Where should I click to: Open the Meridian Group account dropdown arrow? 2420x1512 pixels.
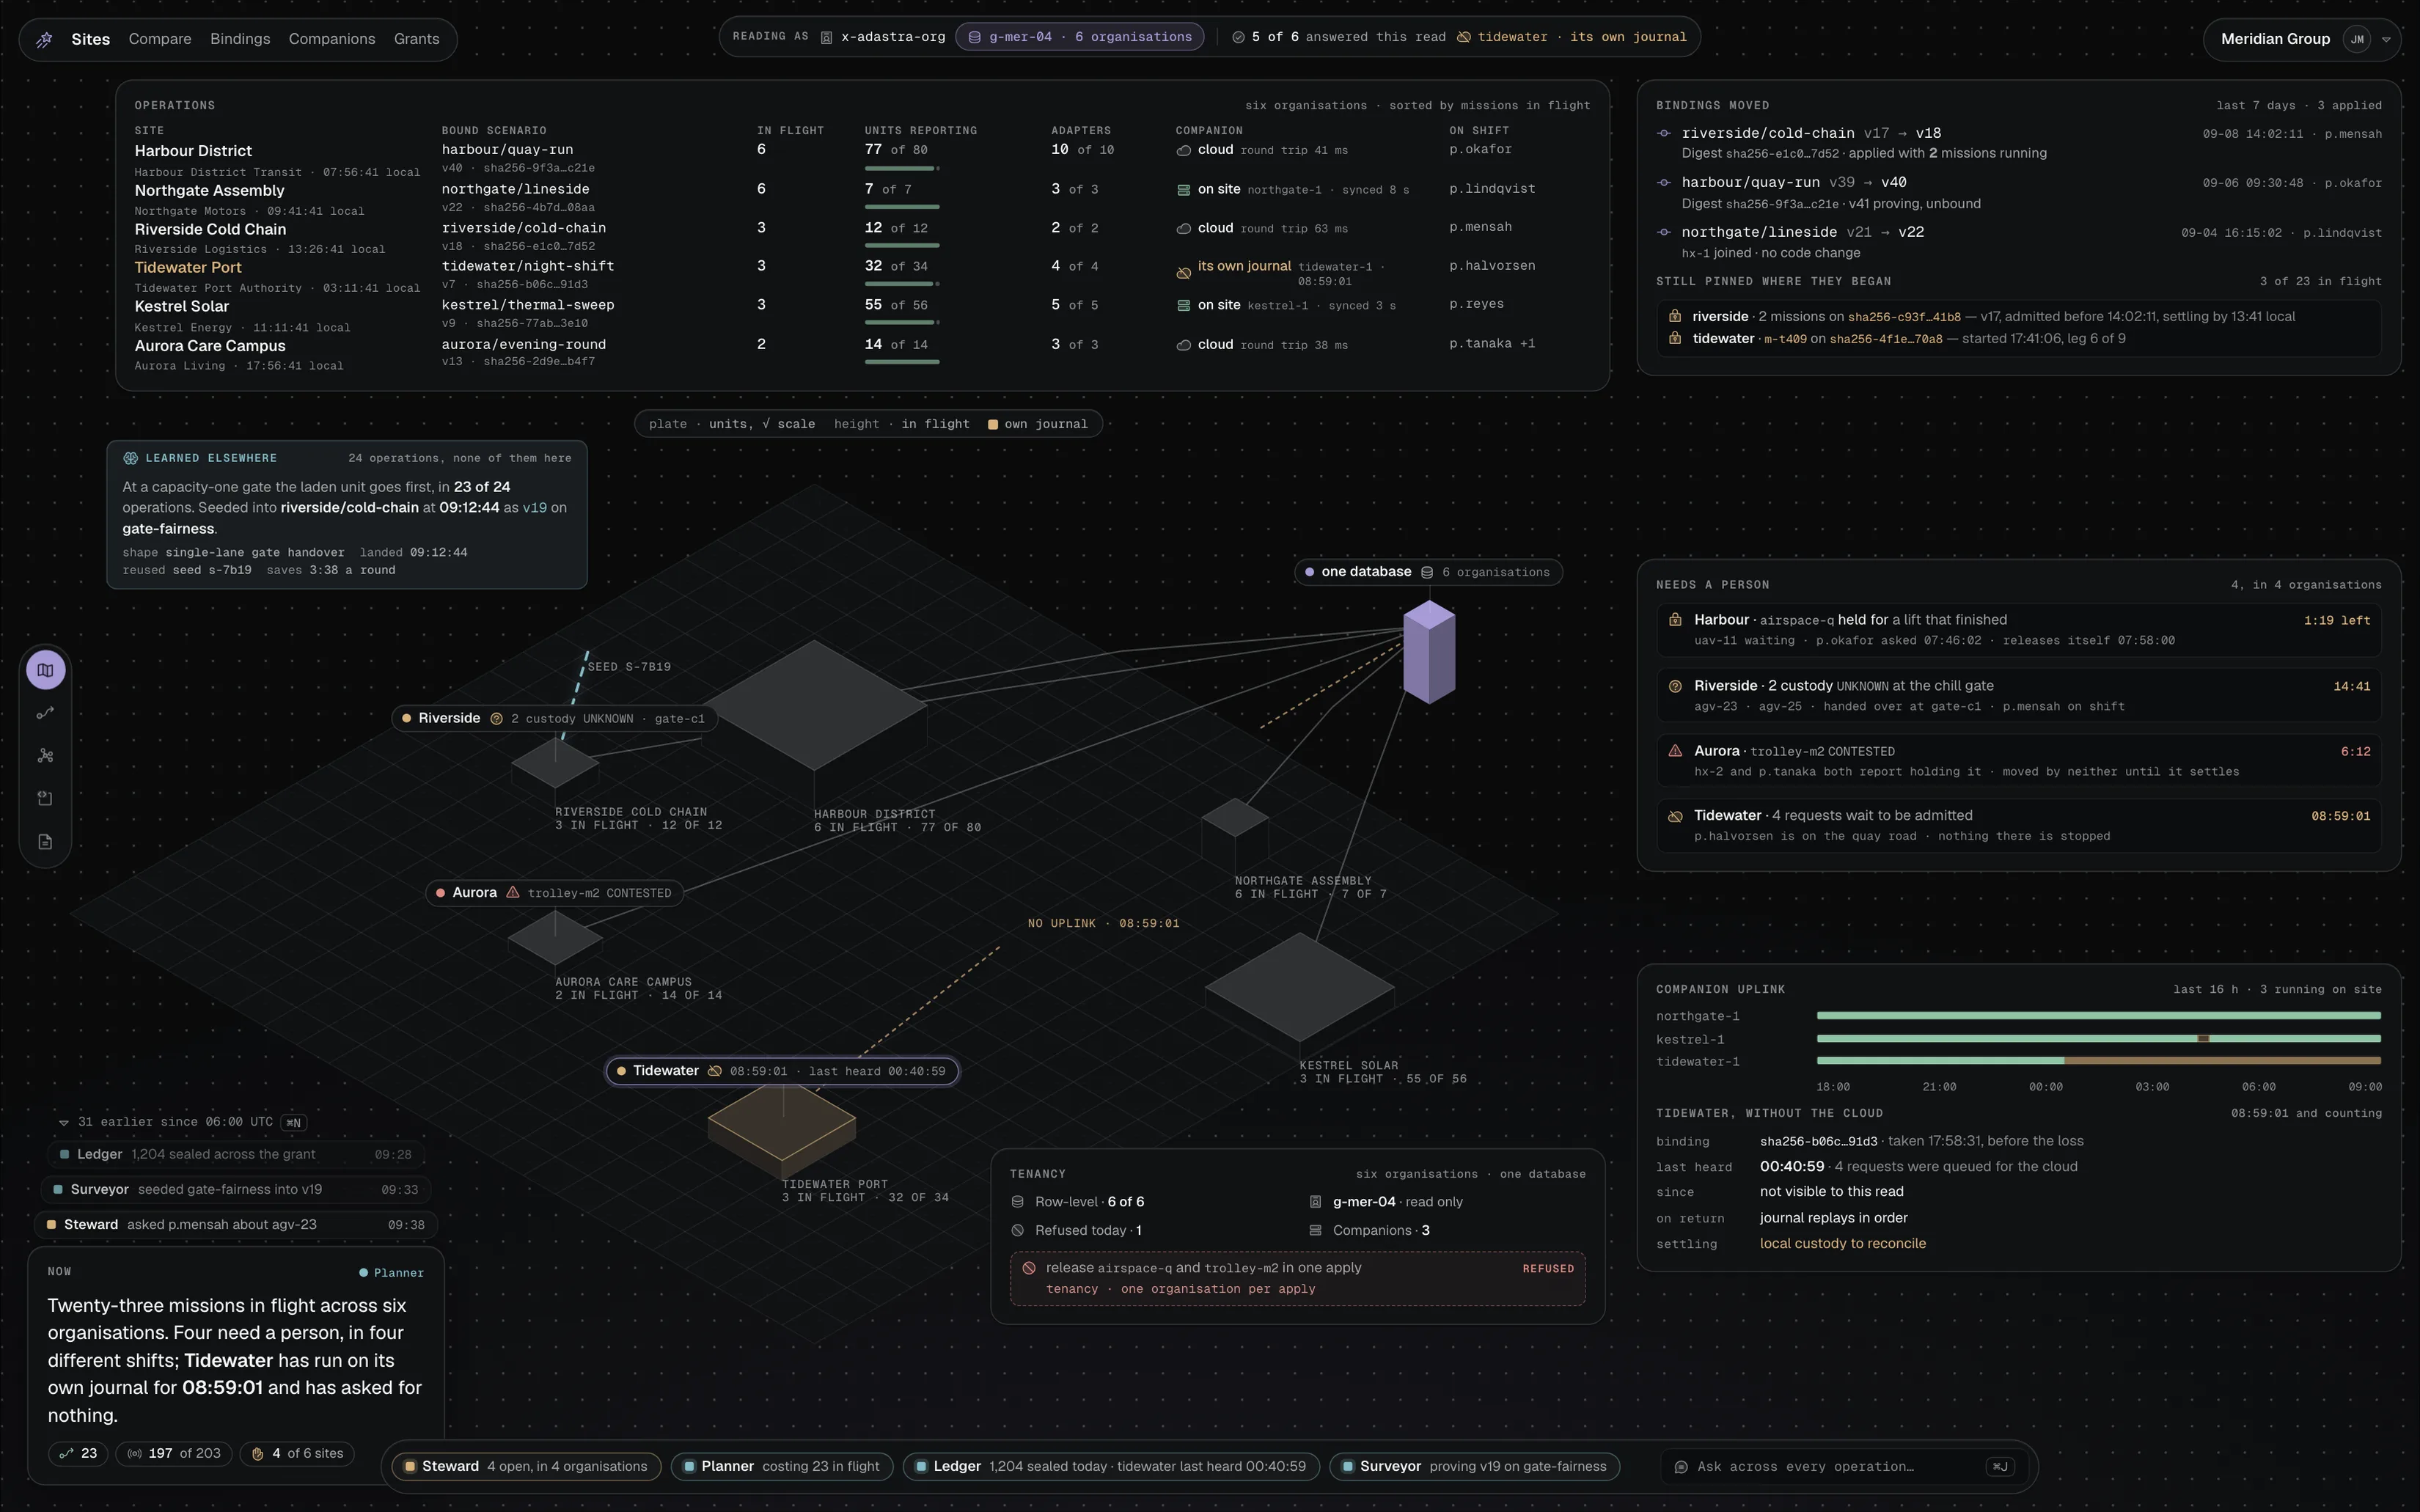pyautogui.click(x=2386, y=40)
